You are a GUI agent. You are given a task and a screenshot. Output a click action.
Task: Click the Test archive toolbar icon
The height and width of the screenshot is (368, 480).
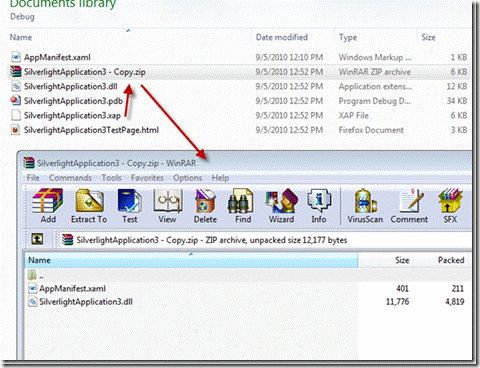pyautogui.click(x=130, y=201)
